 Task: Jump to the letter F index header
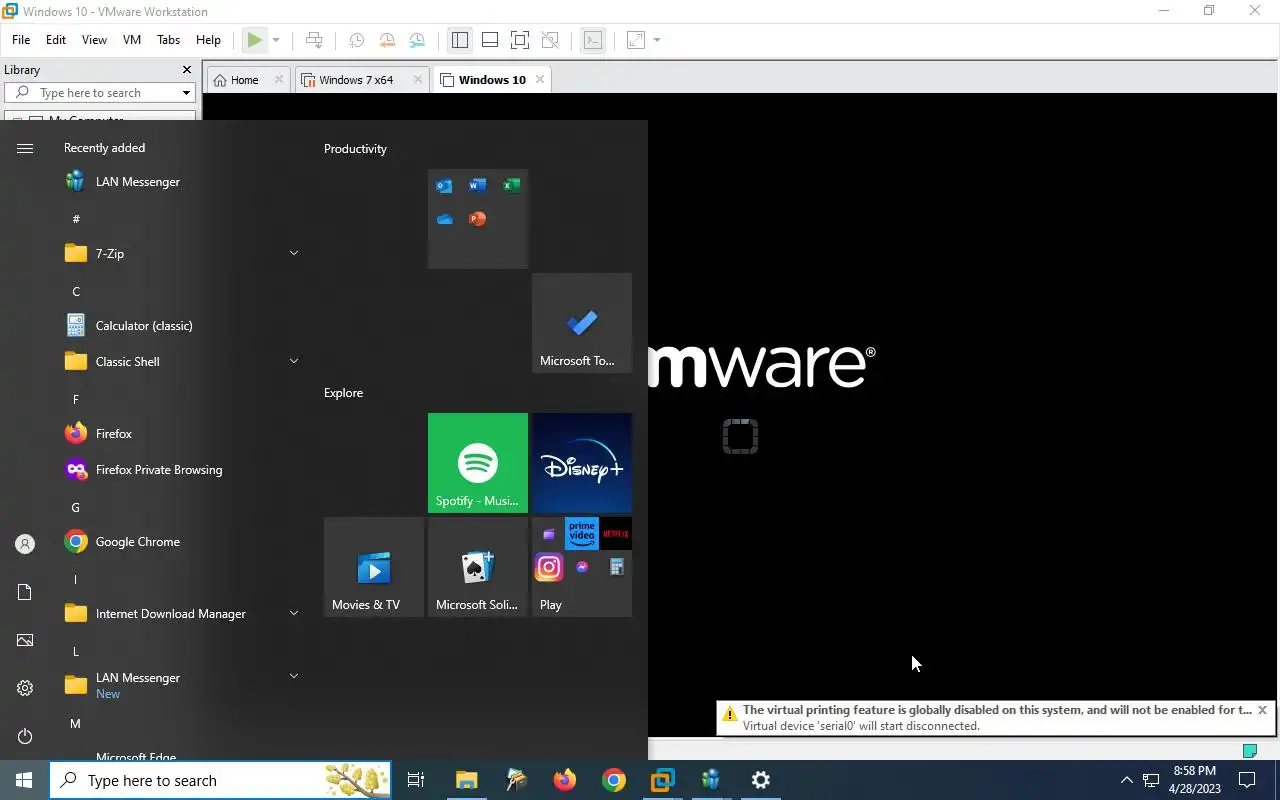click(x=75, y=399)
